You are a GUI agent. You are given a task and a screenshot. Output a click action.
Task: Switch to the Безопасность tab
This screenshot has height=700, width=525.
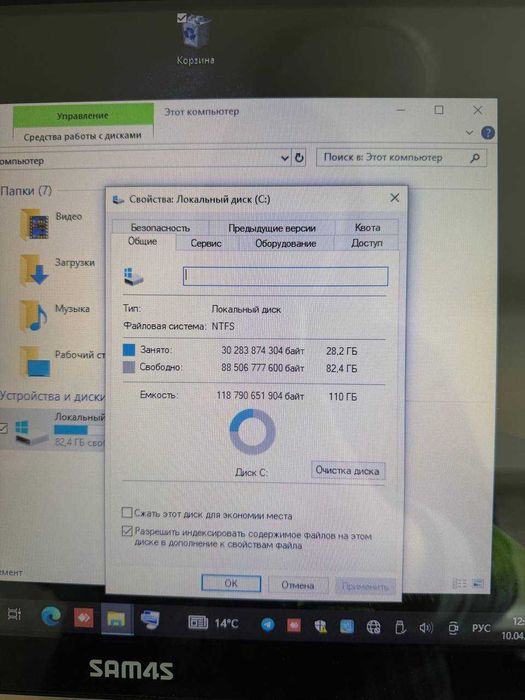[x=160, y=228]
